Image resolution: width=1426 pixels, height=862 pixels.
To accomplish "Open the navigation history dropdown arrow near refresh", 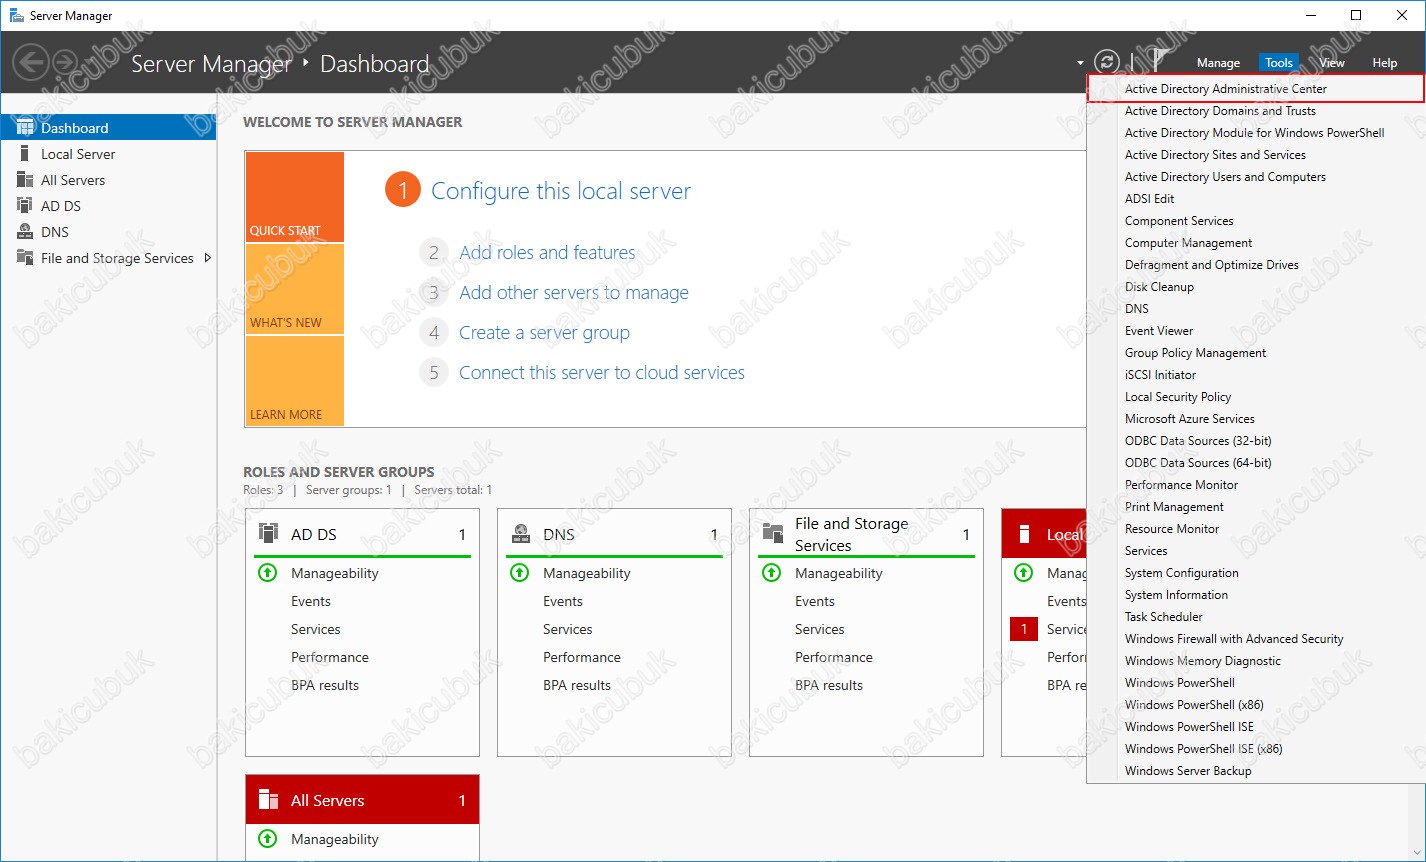I will pos(1080,64).
